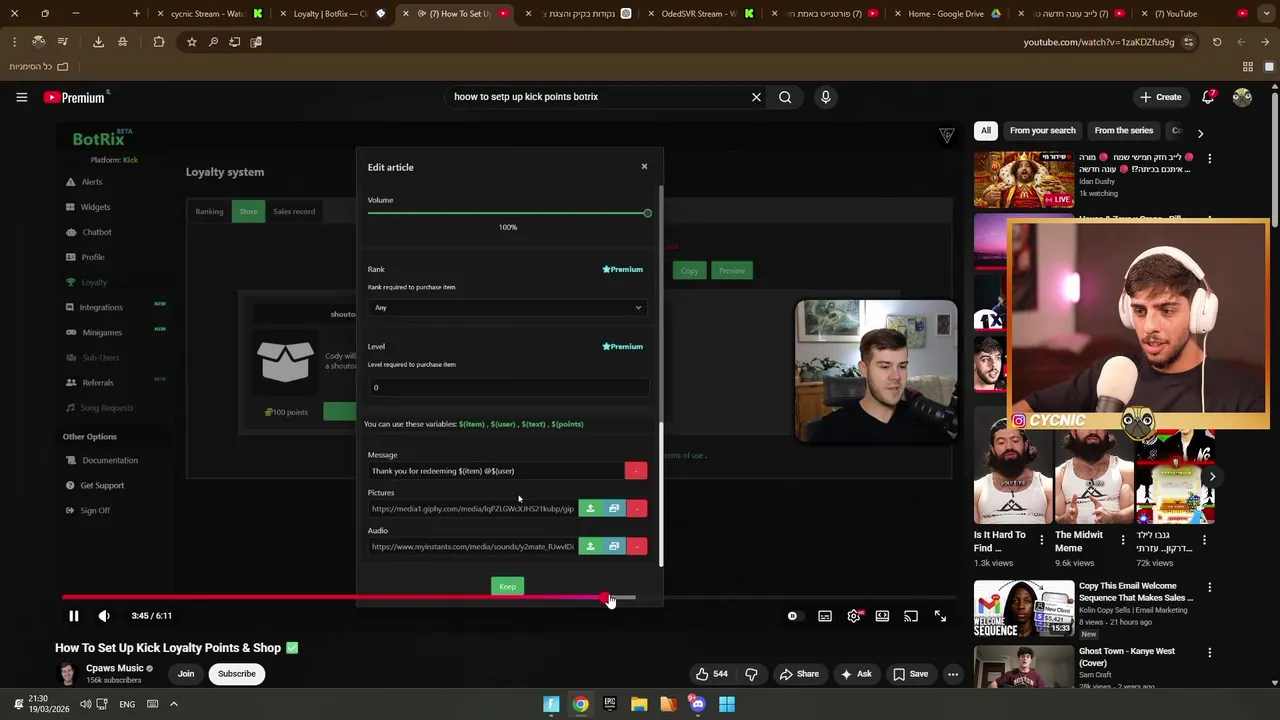
Task: Subscribe to Cpaws Music channel
Action: click(x=237, y=674)
